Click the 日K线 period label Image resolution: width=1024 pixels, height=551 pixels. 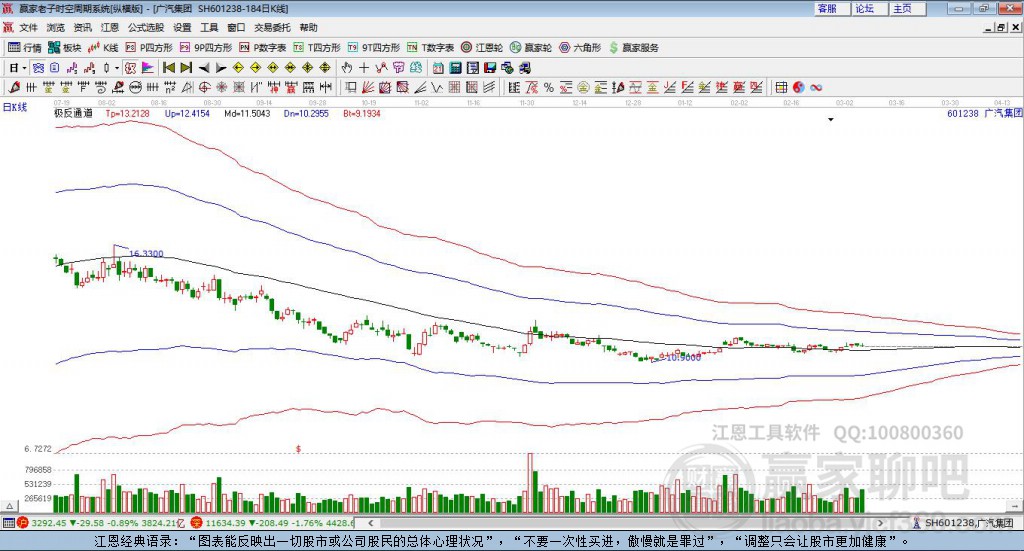(x=15, y=108)
